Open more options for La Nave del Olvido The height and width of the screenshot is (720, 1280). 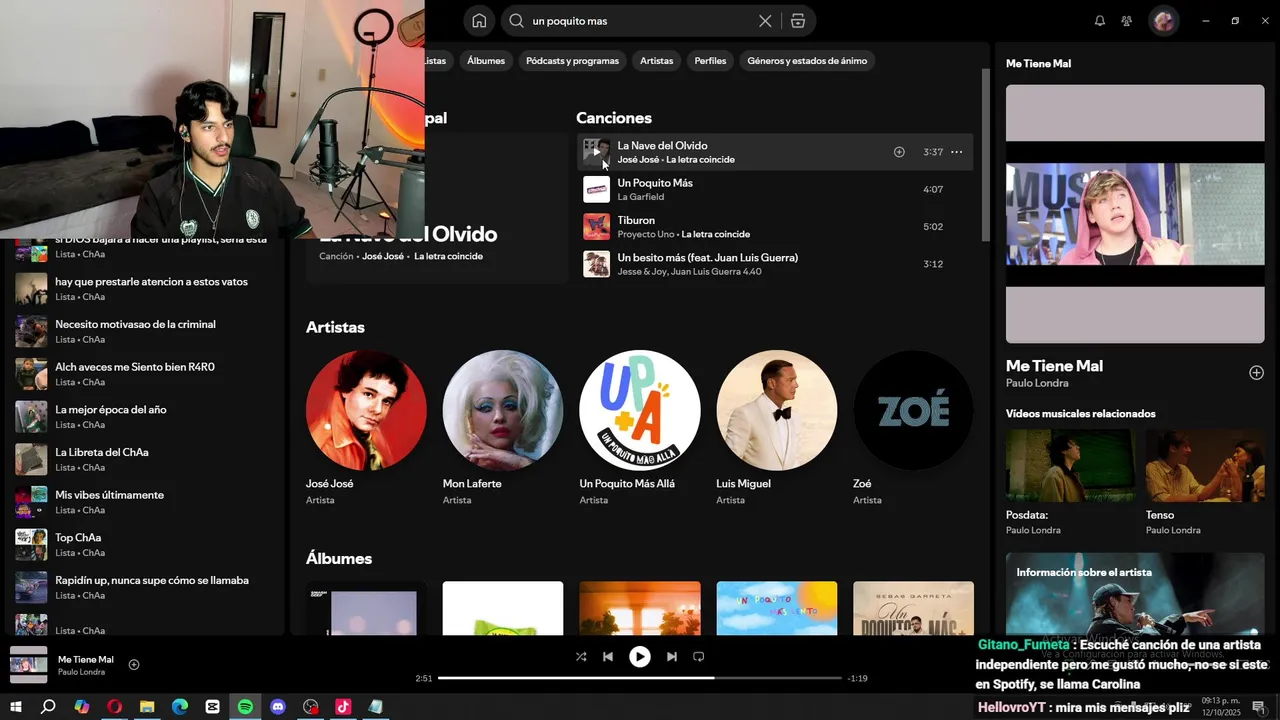coord(956,152)
